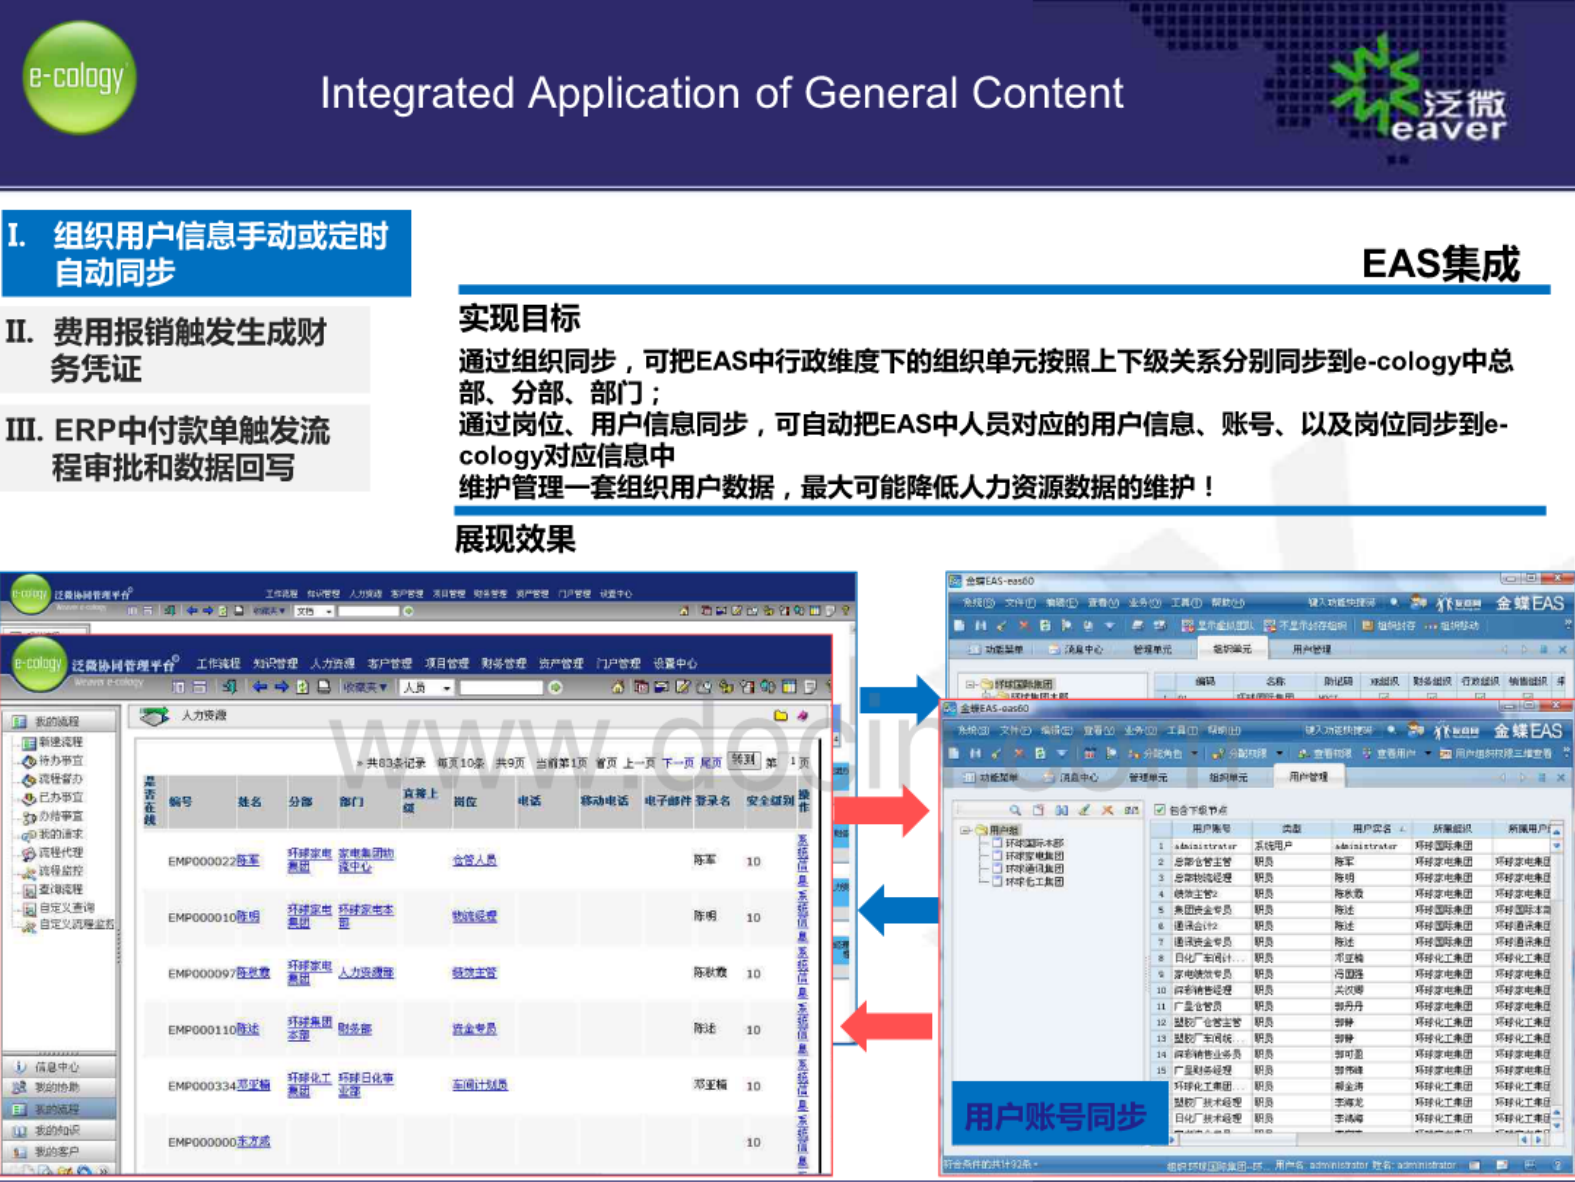Image resolution: width=1575 pixels, height=1182 pixels.
Task: Collapse 环球国际集团 tree node in back EAS window
Action: [970, 685]
